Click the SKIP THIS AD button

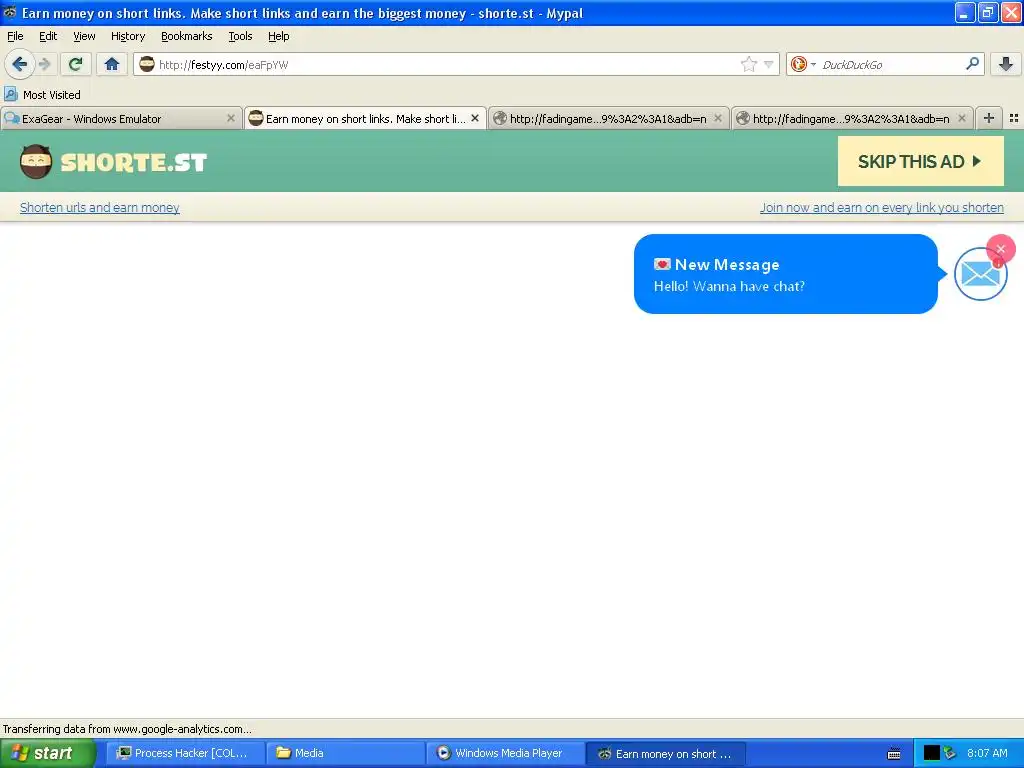point(920,161)
